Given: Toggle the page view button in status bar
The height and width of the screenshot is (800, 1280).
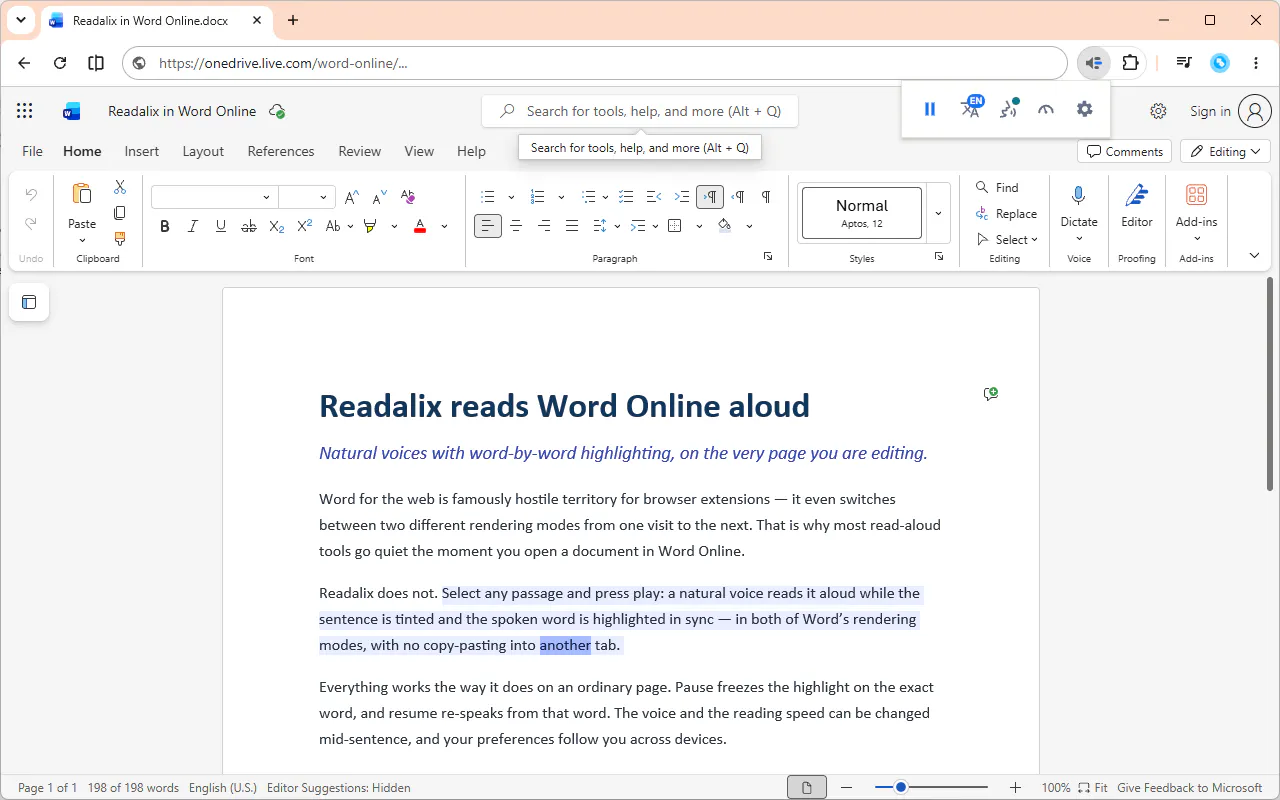Looking at the screenshot, I should tap(807, 788).
